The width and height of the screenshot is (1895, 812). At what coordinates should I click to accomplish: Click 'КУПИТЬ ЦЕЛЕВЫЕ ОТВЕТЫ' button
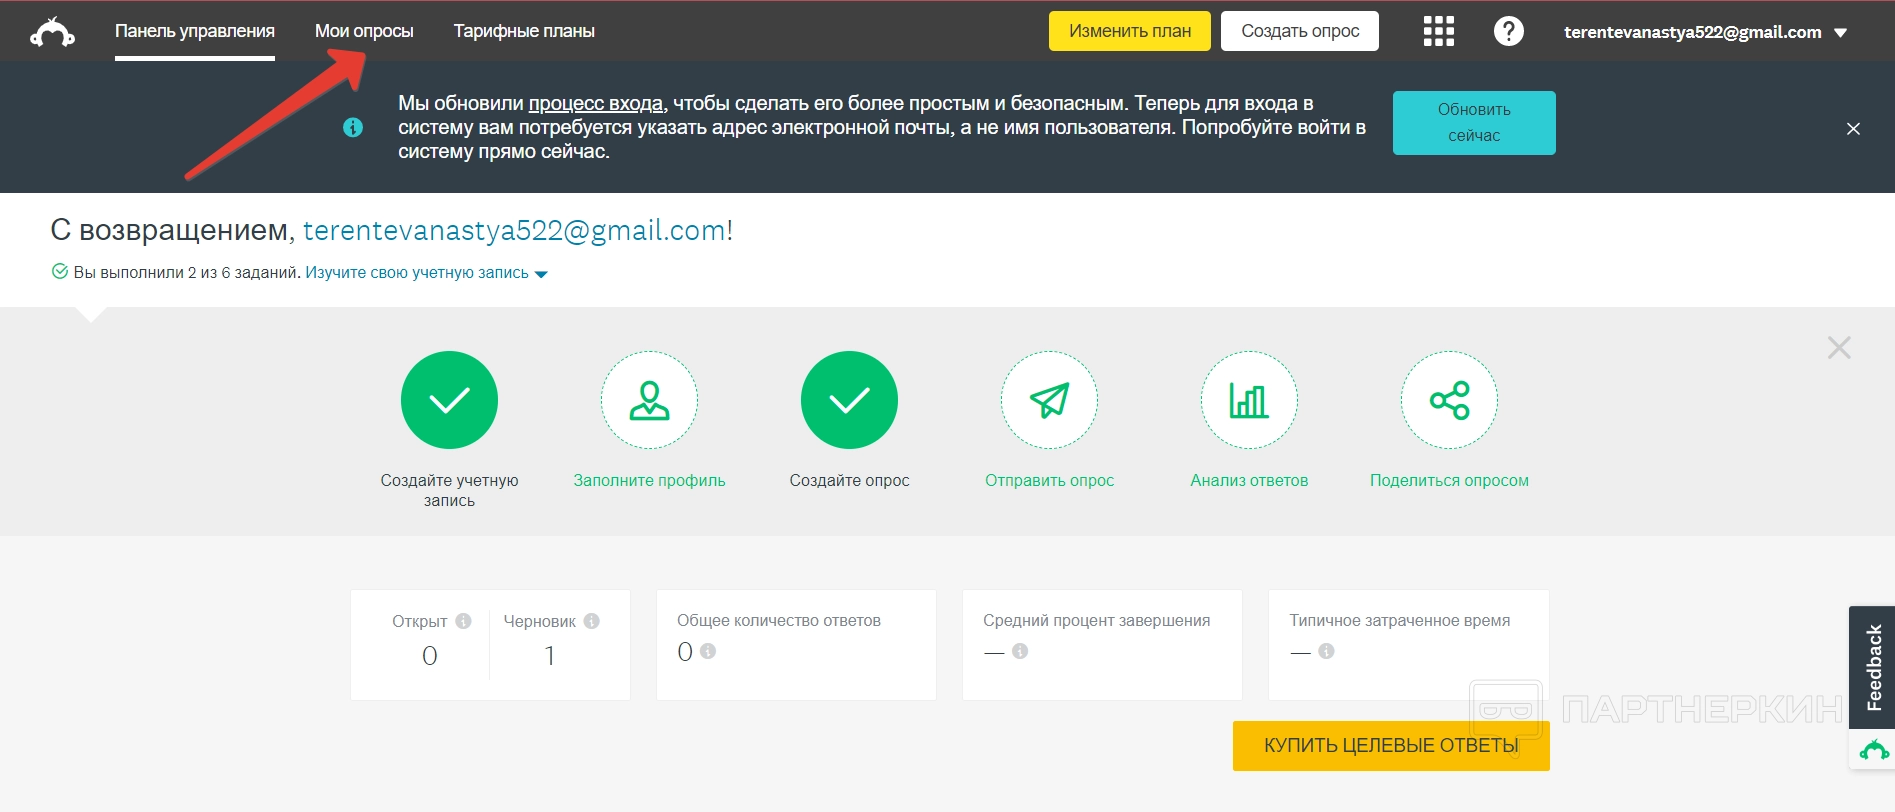[1391, 746]
